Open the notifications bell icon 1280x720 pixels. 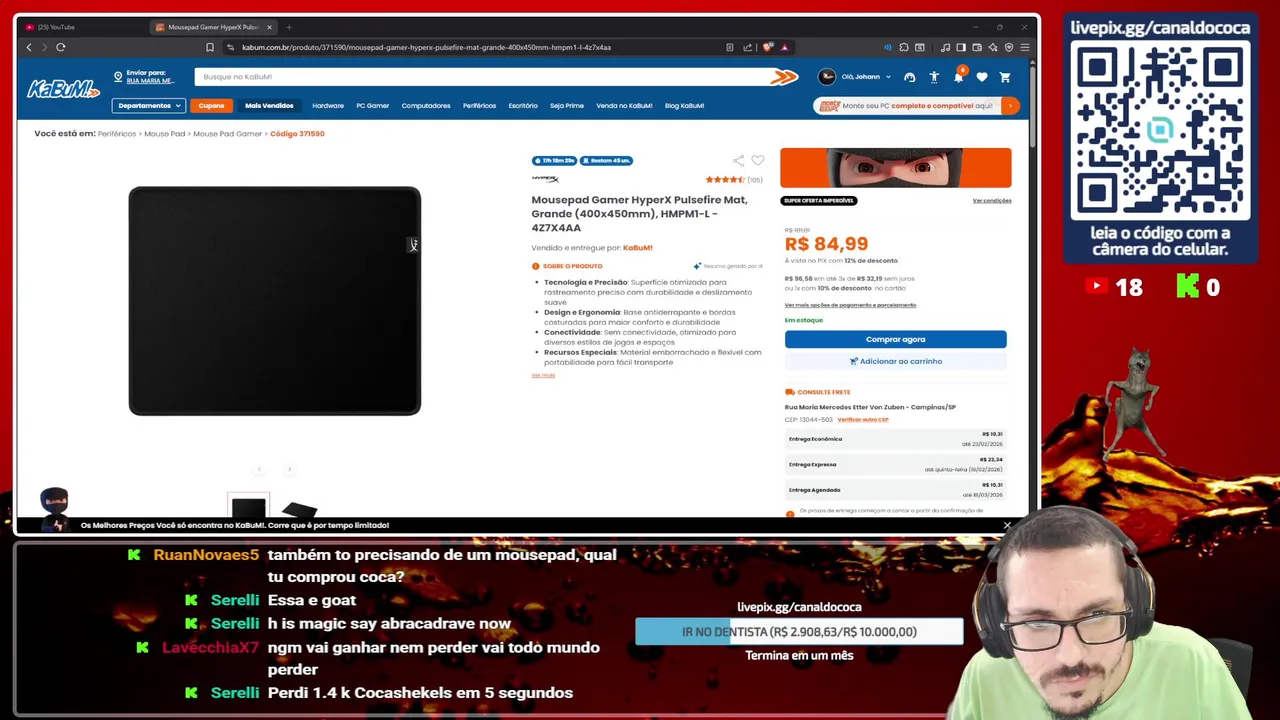pyautogui.click(x=958, y=77)
